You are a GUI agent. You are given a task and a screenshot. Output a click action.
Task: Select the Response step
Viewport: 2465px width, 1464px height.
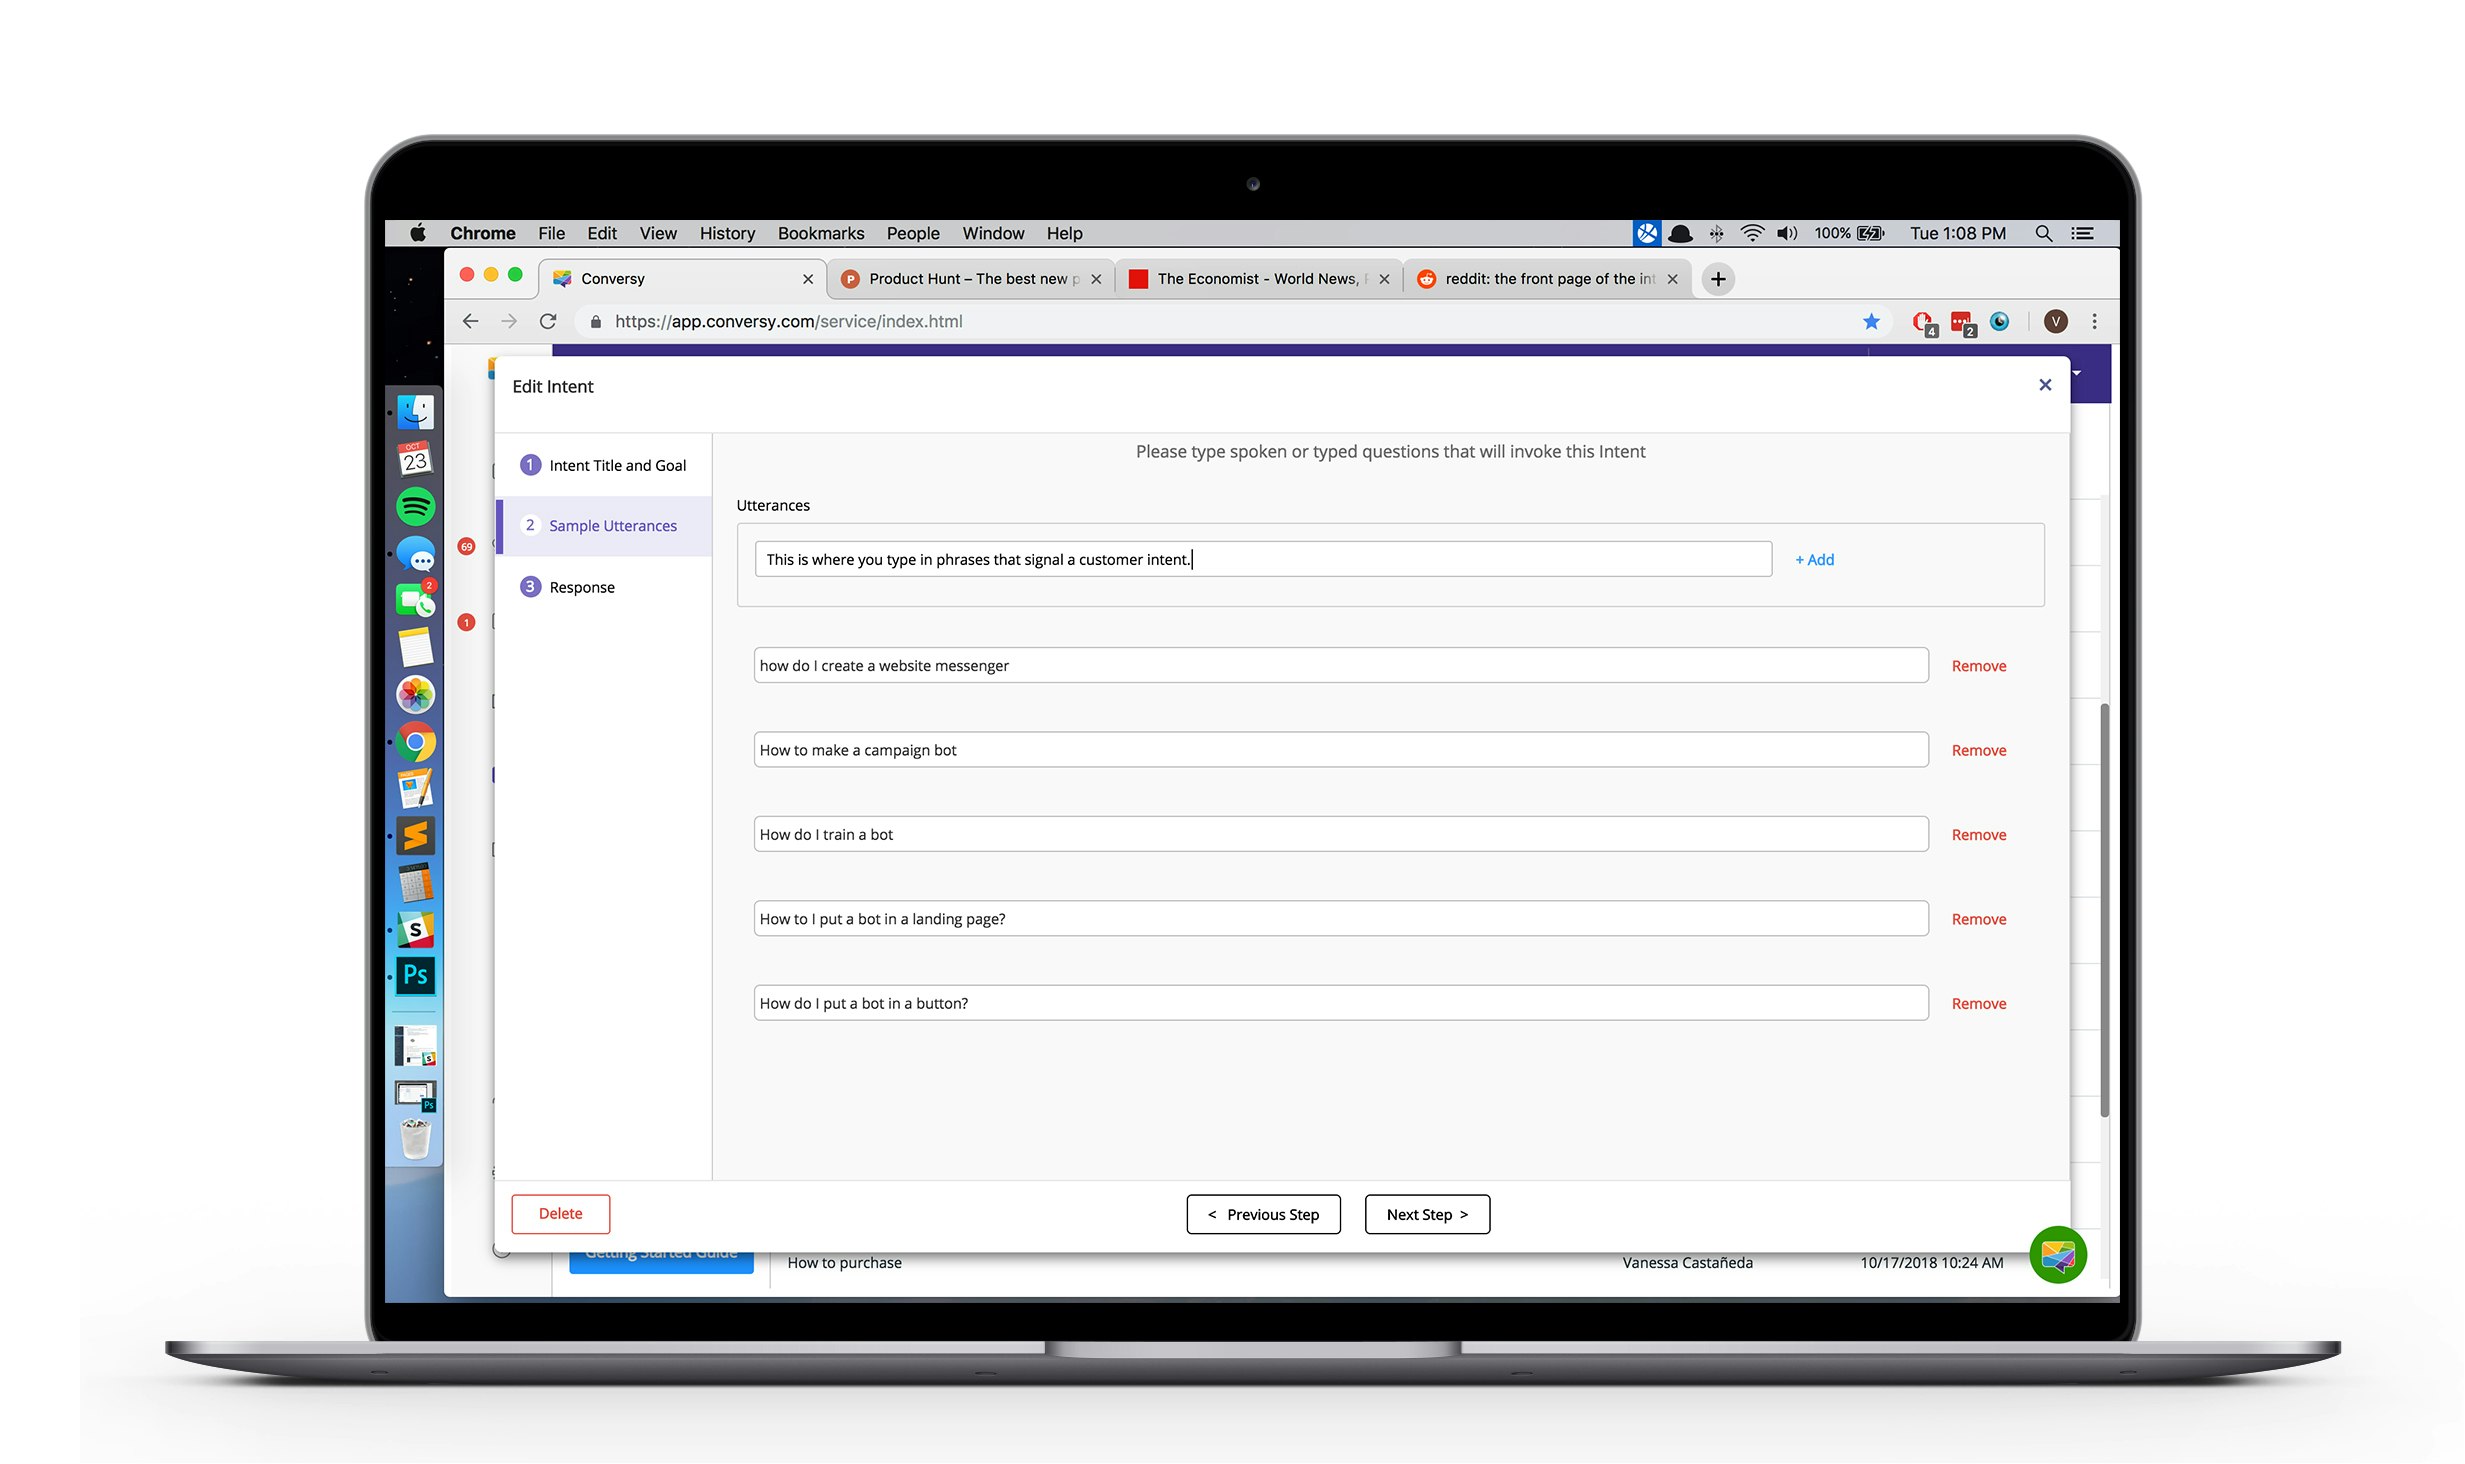[581, 587]
